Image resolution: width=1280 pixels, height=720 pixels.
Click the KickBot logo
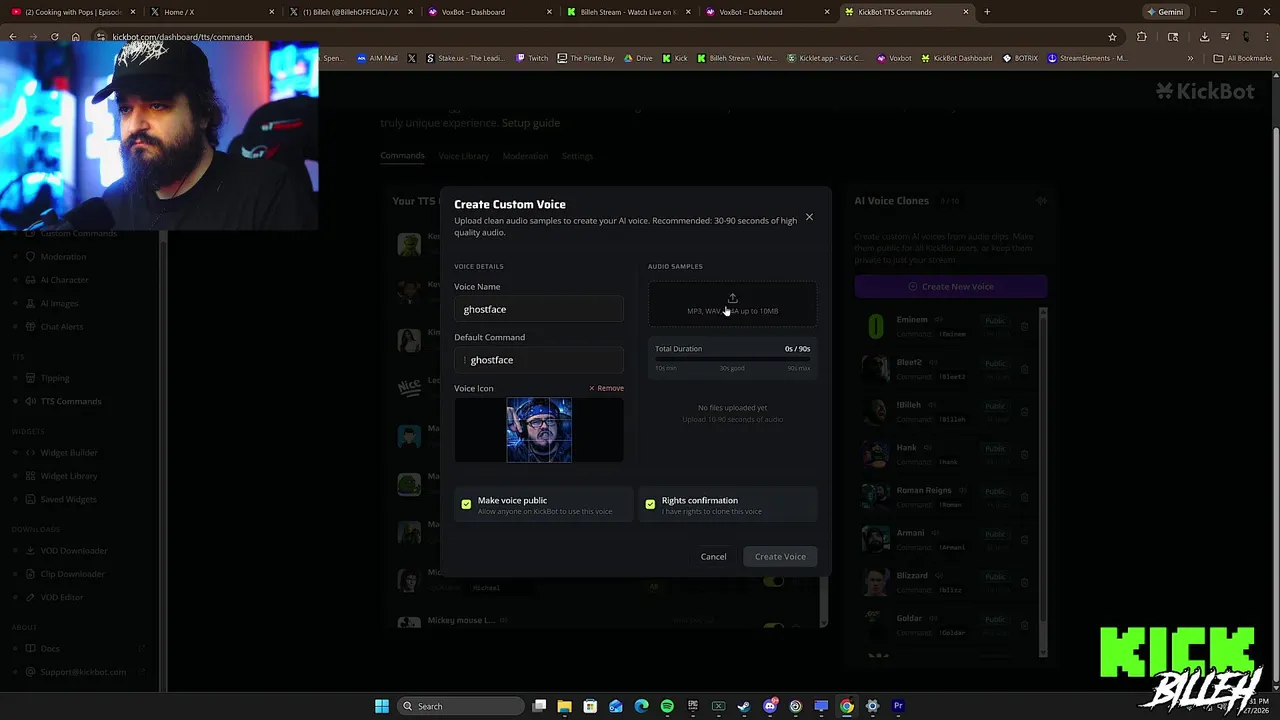[1205, 91]
